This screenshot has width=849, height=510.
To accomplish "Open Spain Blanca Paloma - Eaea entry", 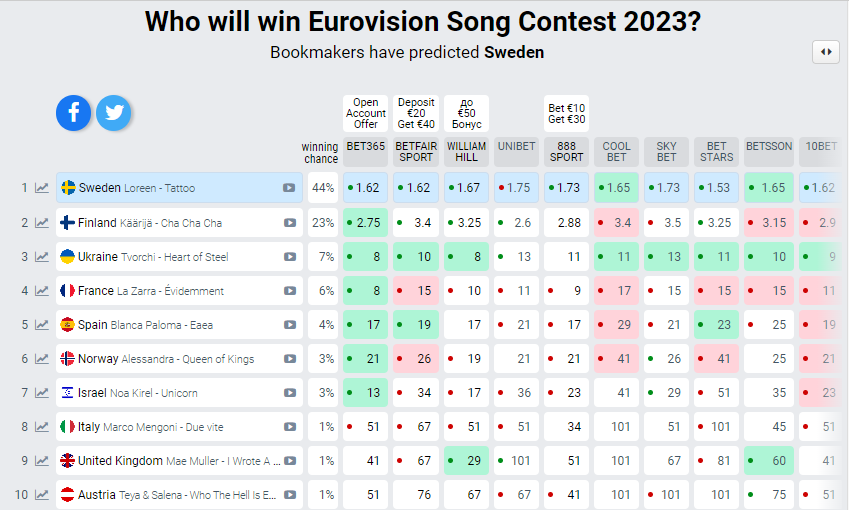I will [x=179, y=325].
